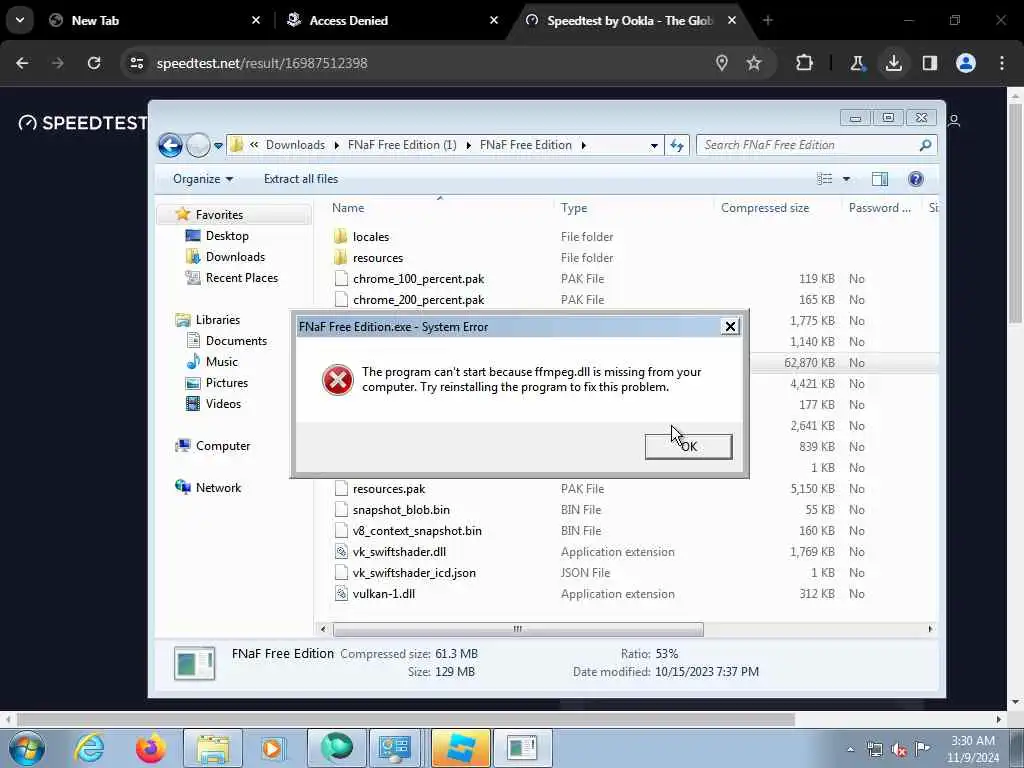Select vulkan-1.dll file
Viewport: 1024px width, 768px height.
pyautogui.click(x=383, y=593)
